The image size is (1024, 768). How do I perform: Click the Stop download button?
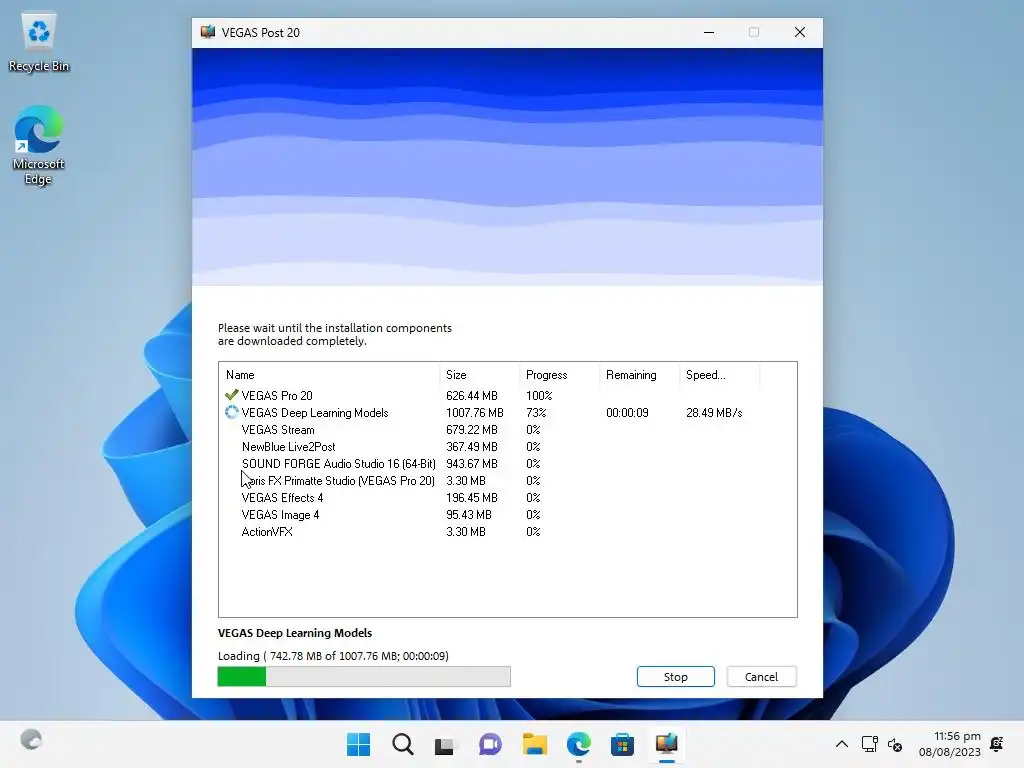click(675, 677)
